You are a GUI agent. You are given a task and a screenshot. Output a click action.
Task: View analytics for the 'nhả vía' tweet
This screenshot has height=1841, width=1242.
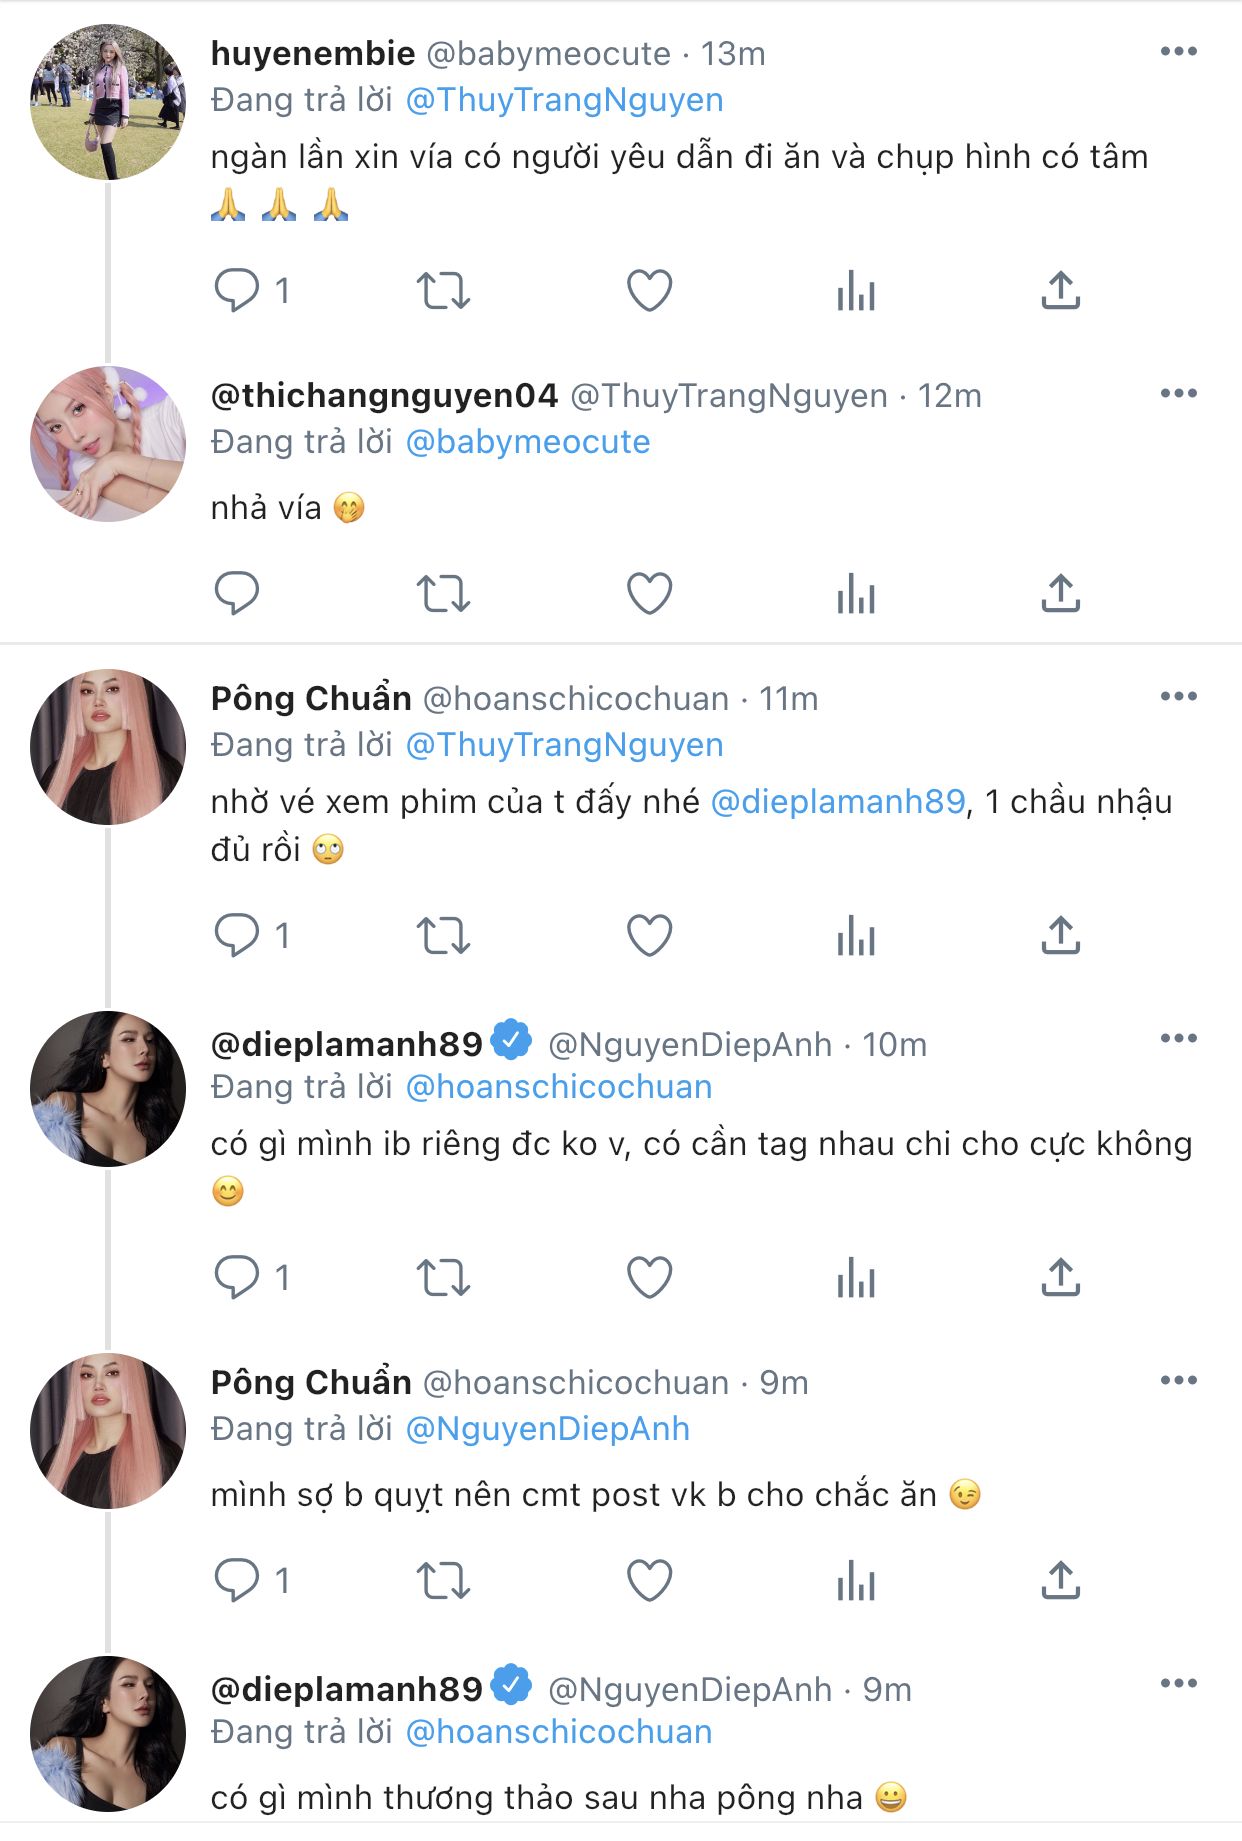(856, 594)
